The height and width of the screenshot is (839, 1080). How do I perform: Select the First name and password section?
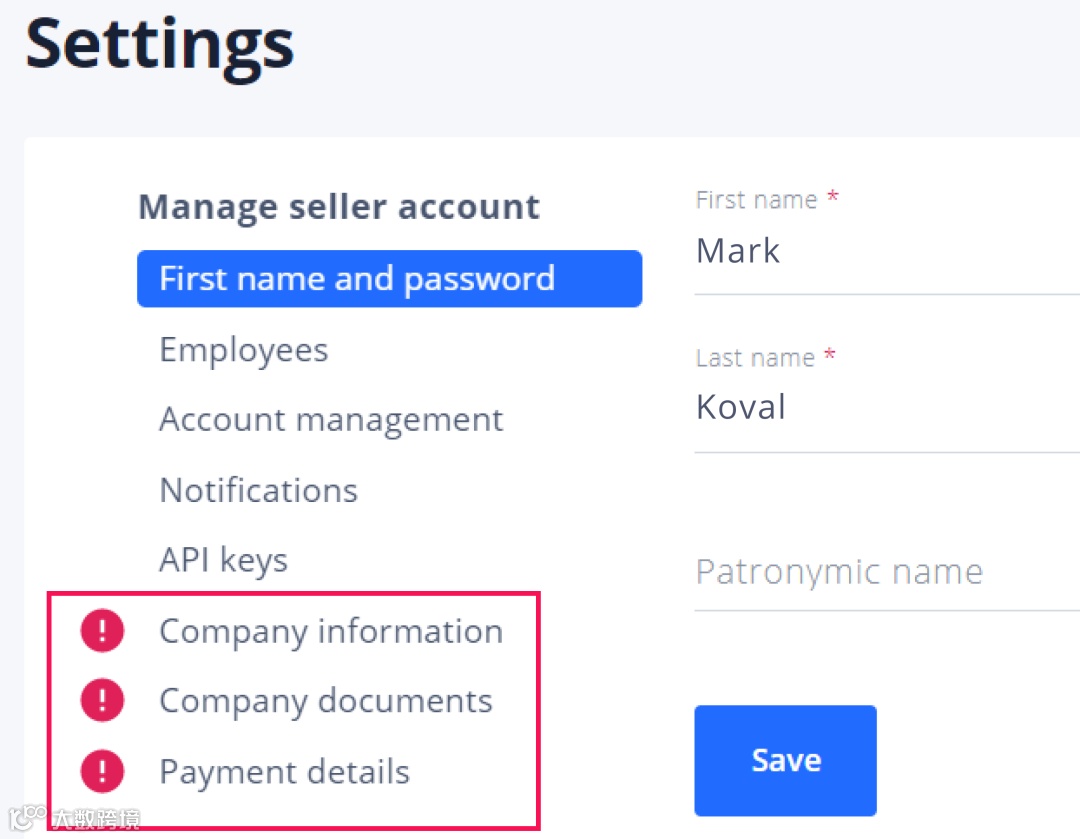389,278
